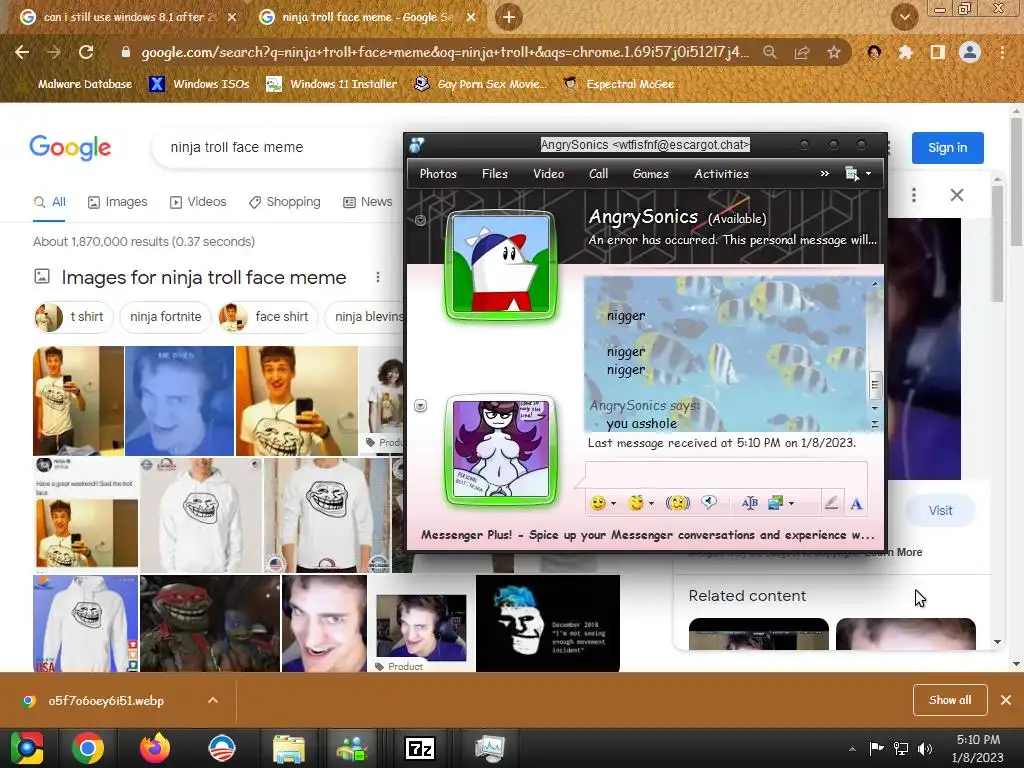The height and width of the screenshot is (768, 1024).
Task: Select the Images search tab
Action: point(118,202)
